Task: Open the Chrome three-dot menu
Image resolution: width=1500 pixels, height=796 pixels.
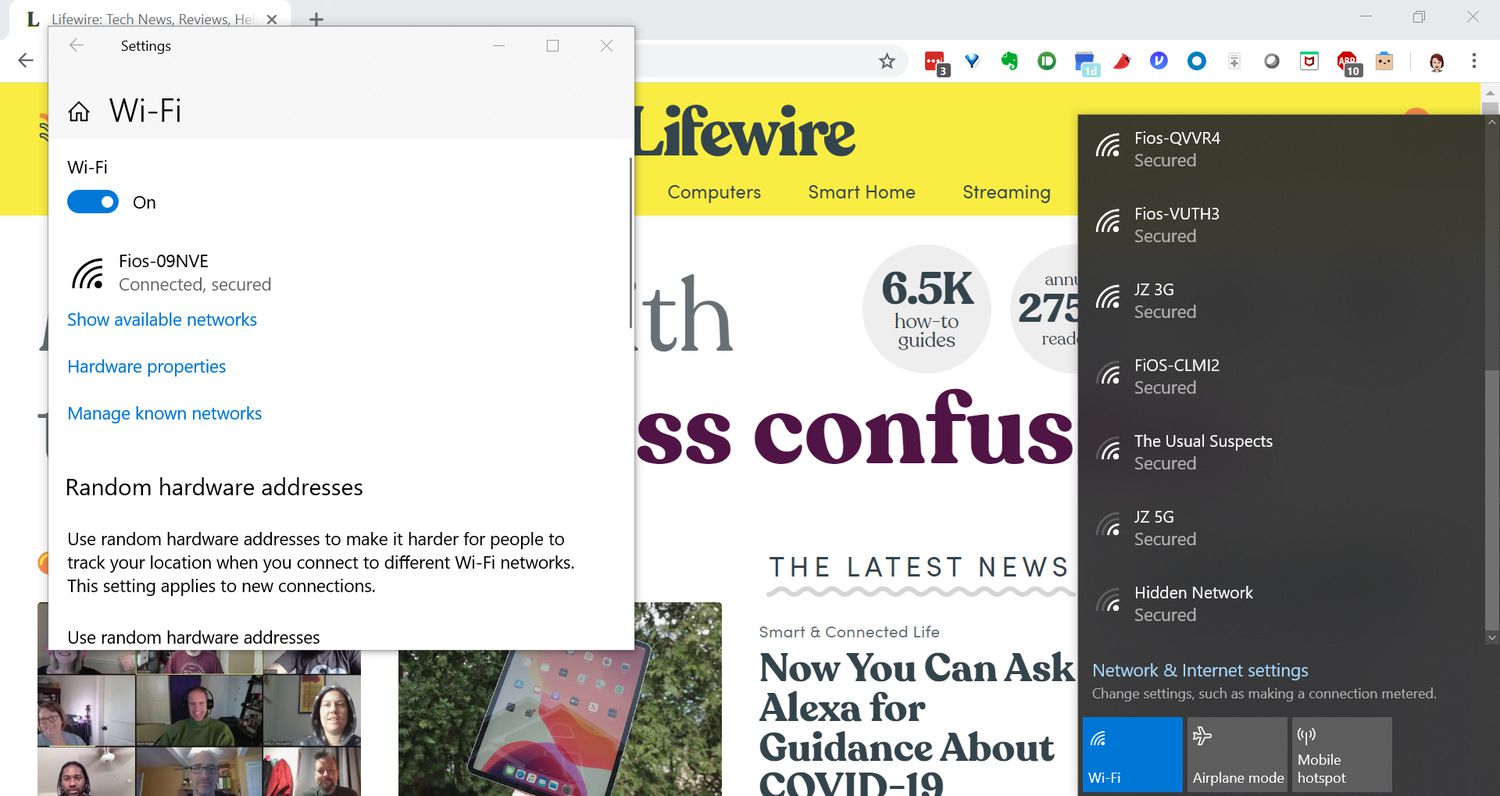Action: coord(1474,61)
